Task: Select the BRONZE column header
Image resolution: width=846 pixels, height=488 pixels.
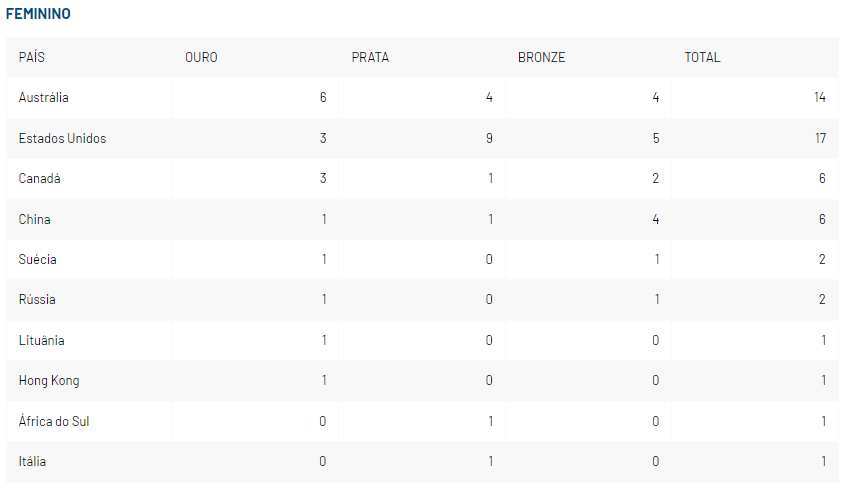Action: (x=541, y=57)
